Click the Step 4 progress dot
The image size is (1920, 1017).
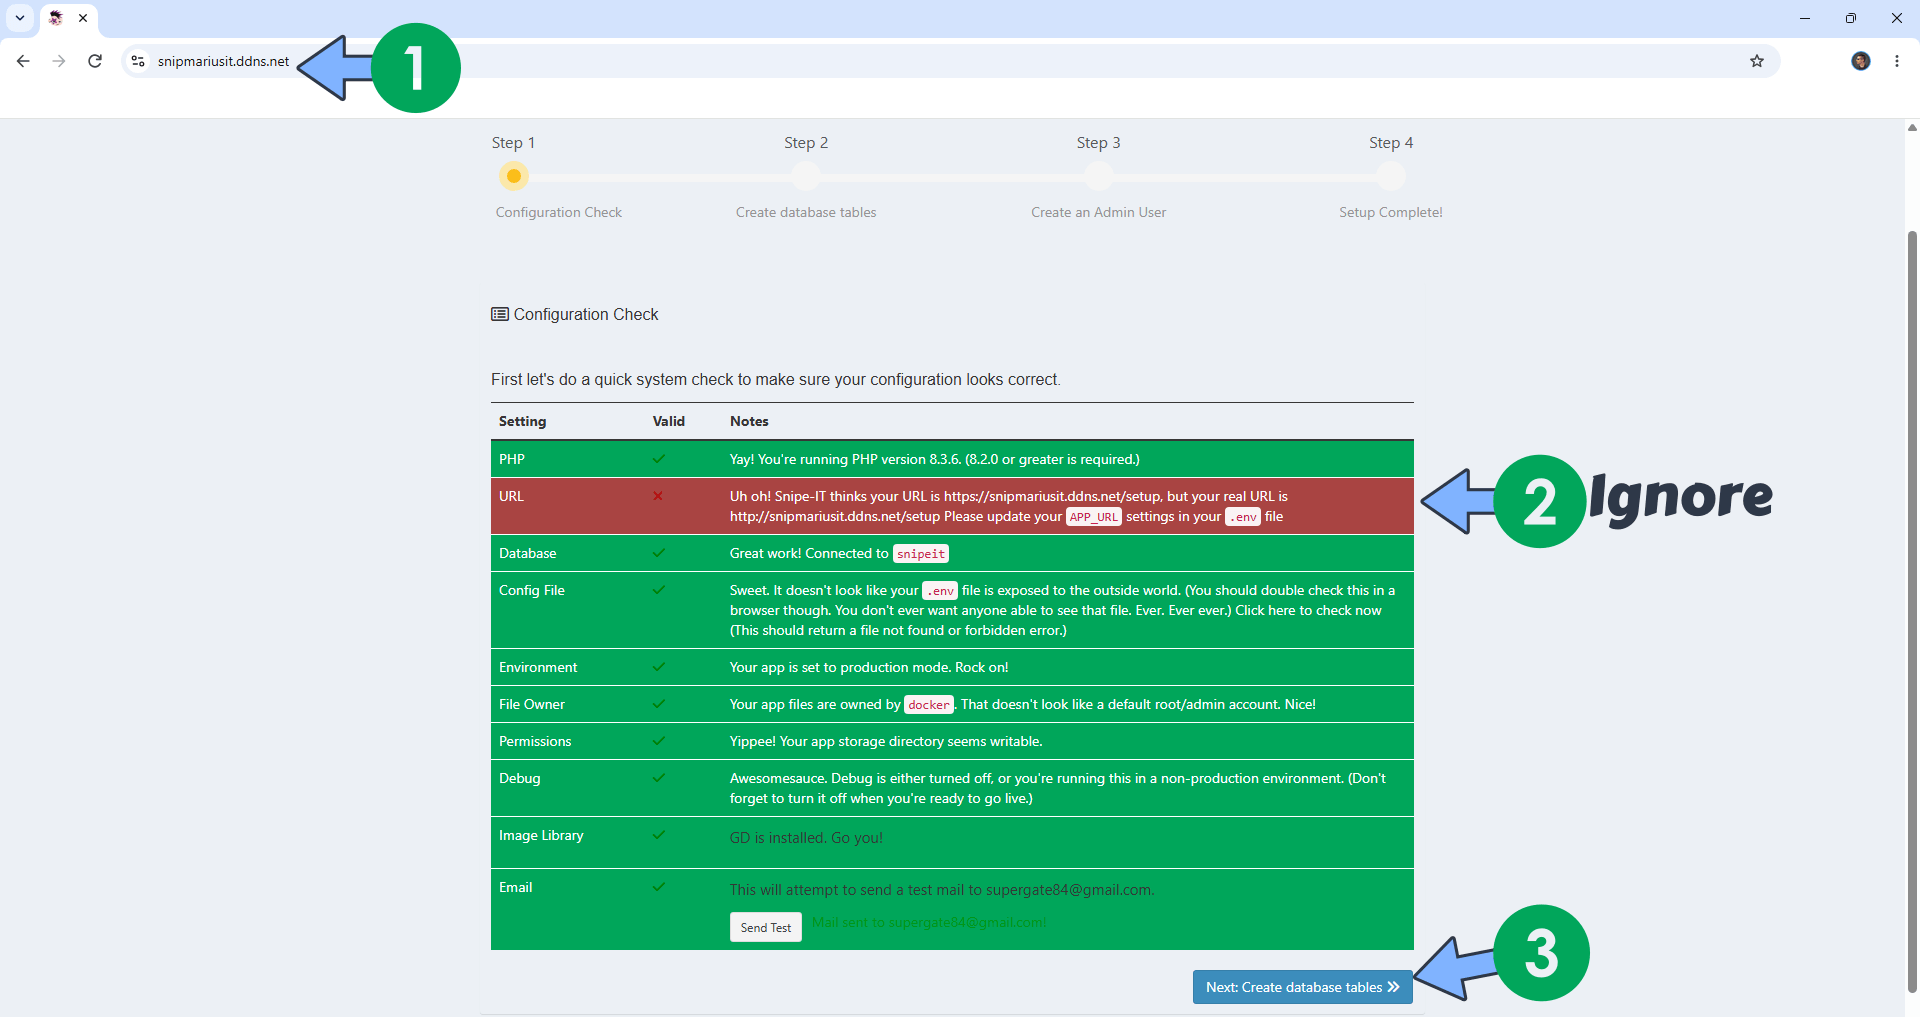coord(1391,176)
